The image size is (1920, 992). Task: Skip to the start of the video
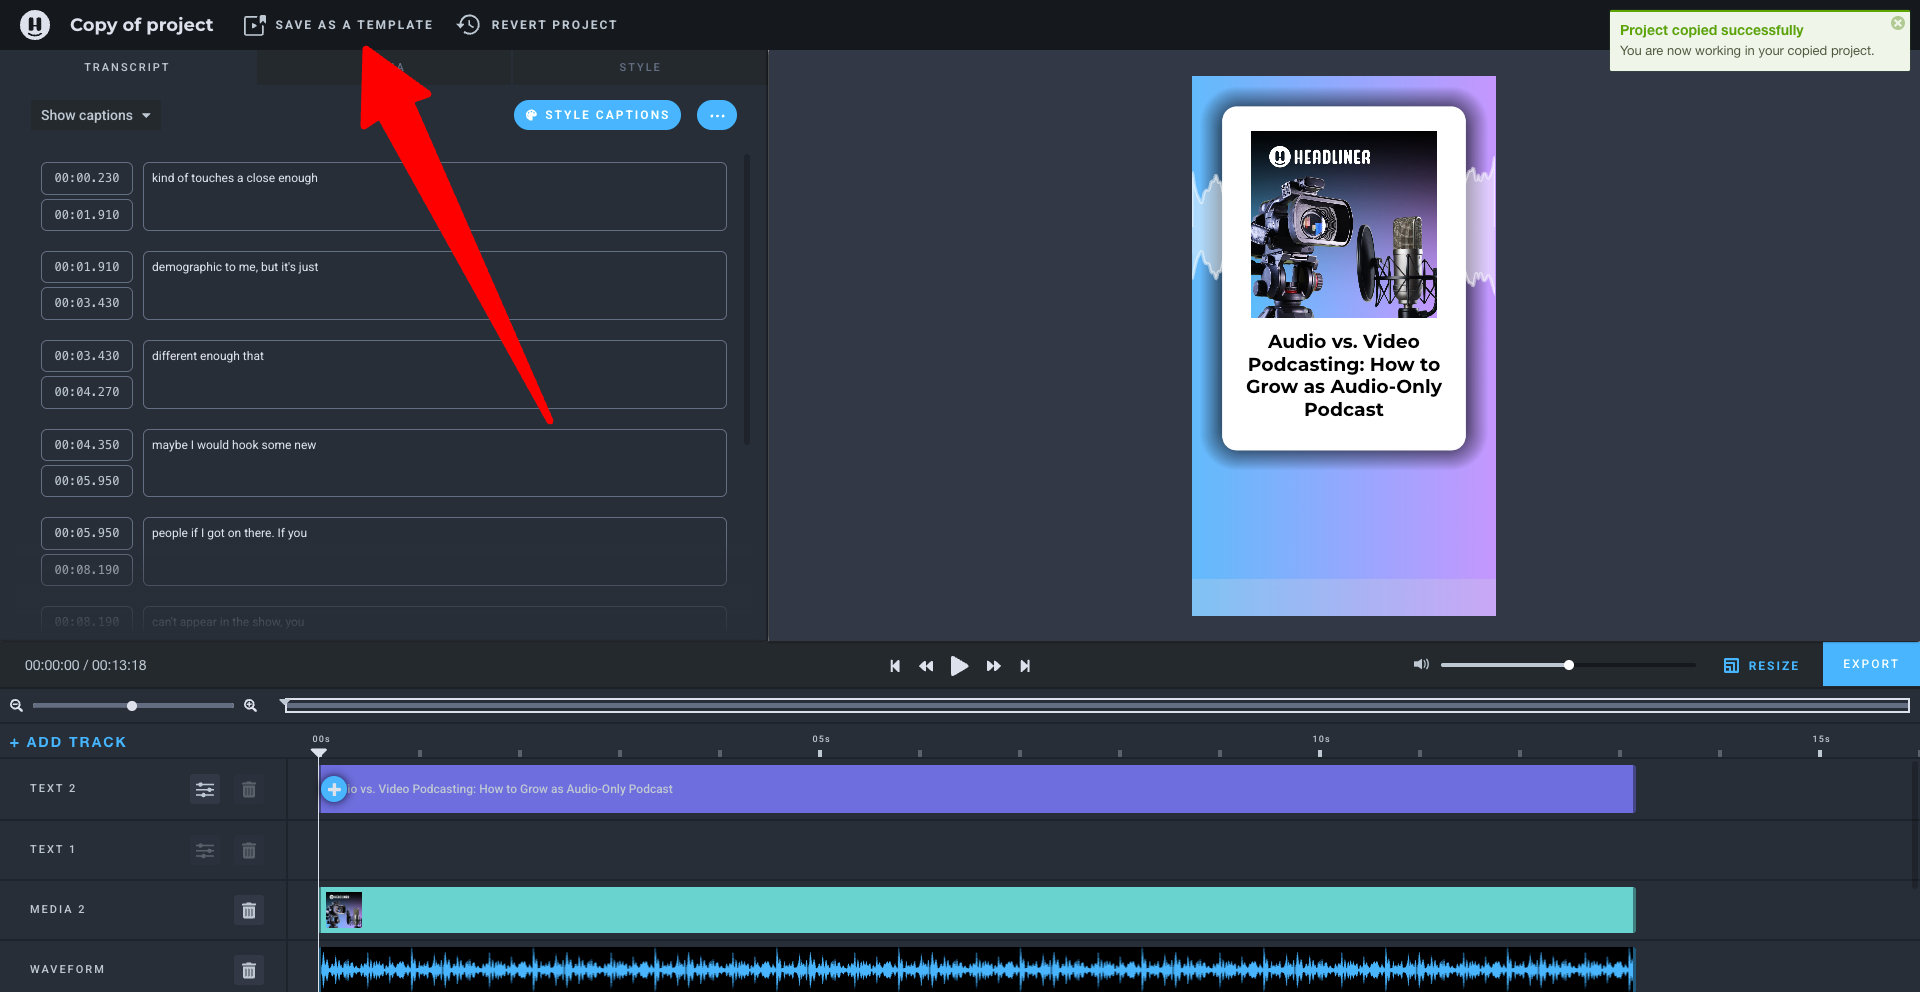coord(895,666)
